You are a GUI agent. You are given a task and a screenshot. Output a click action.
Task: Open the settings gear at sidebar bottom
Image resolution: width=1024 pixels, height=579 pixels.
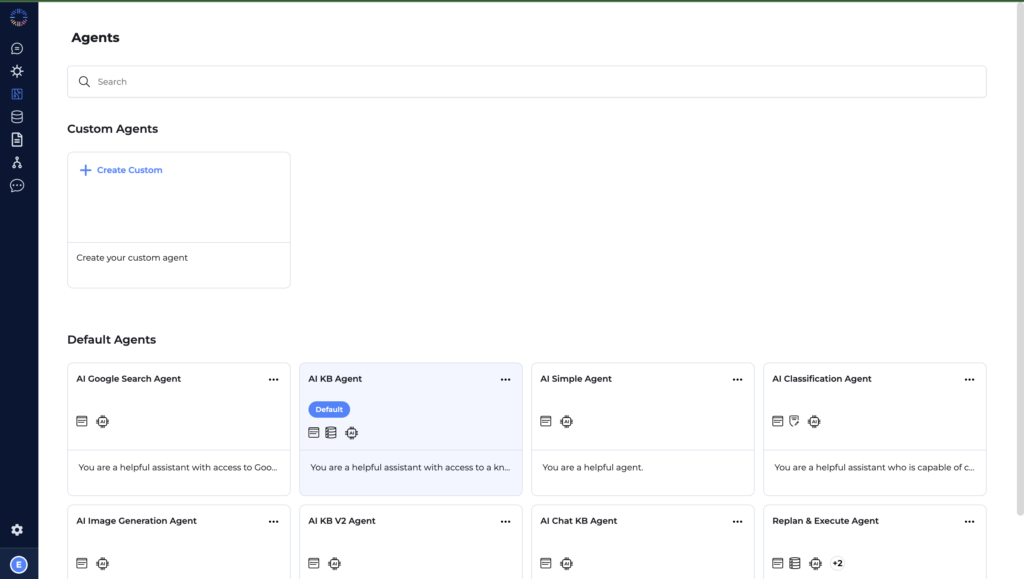coord(16,530)
